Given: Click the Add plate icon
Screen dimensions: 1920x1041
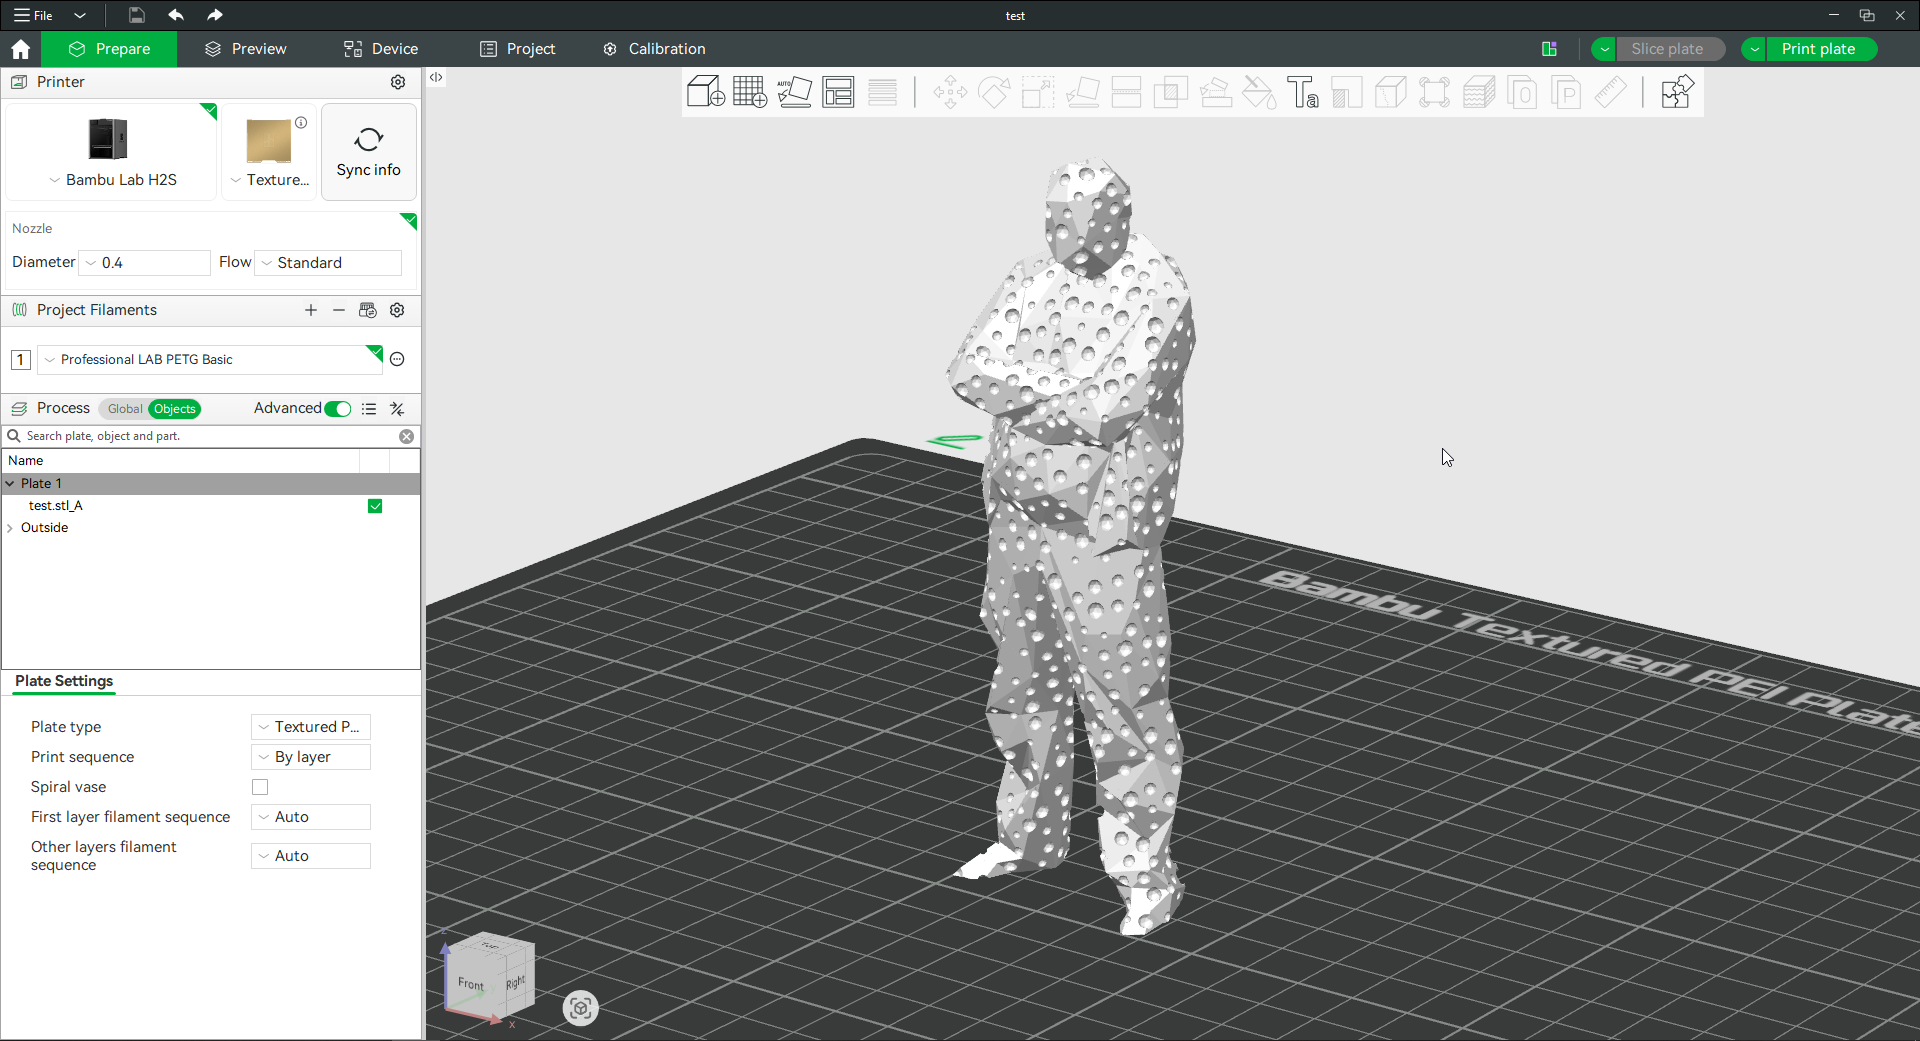Looking at the screenshot, I should pyautogui.click(x=750, y=92).
